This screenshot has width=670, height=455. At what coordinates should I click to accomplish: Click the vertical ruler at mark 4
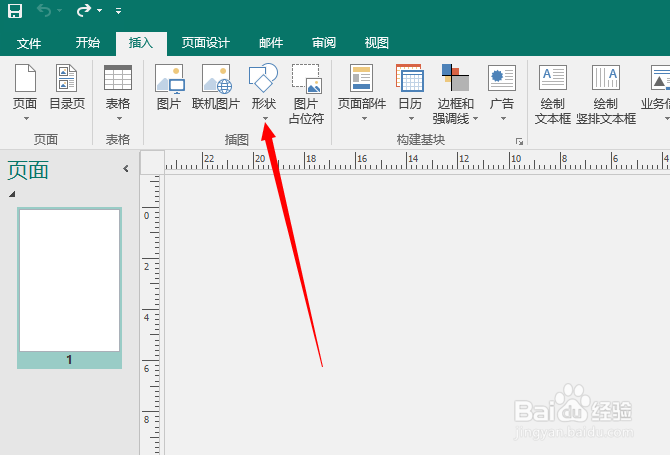click(147, 317)
